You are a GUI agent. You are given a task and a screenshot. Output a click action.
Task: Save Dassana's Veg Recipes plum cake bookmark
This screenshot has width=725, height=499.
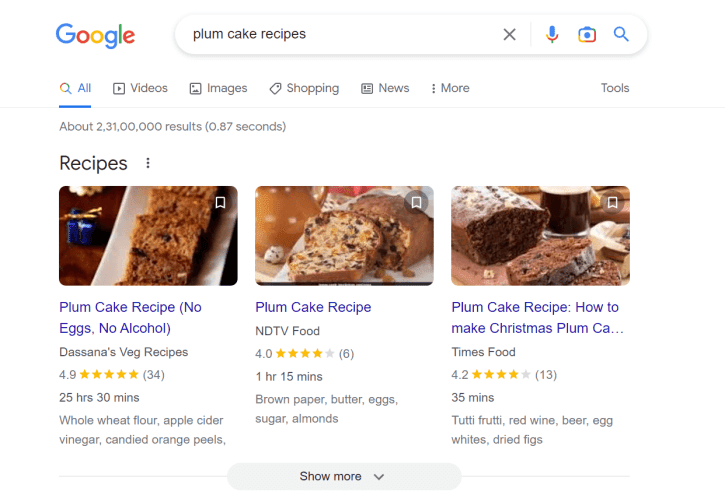click(x=221, y=203)
